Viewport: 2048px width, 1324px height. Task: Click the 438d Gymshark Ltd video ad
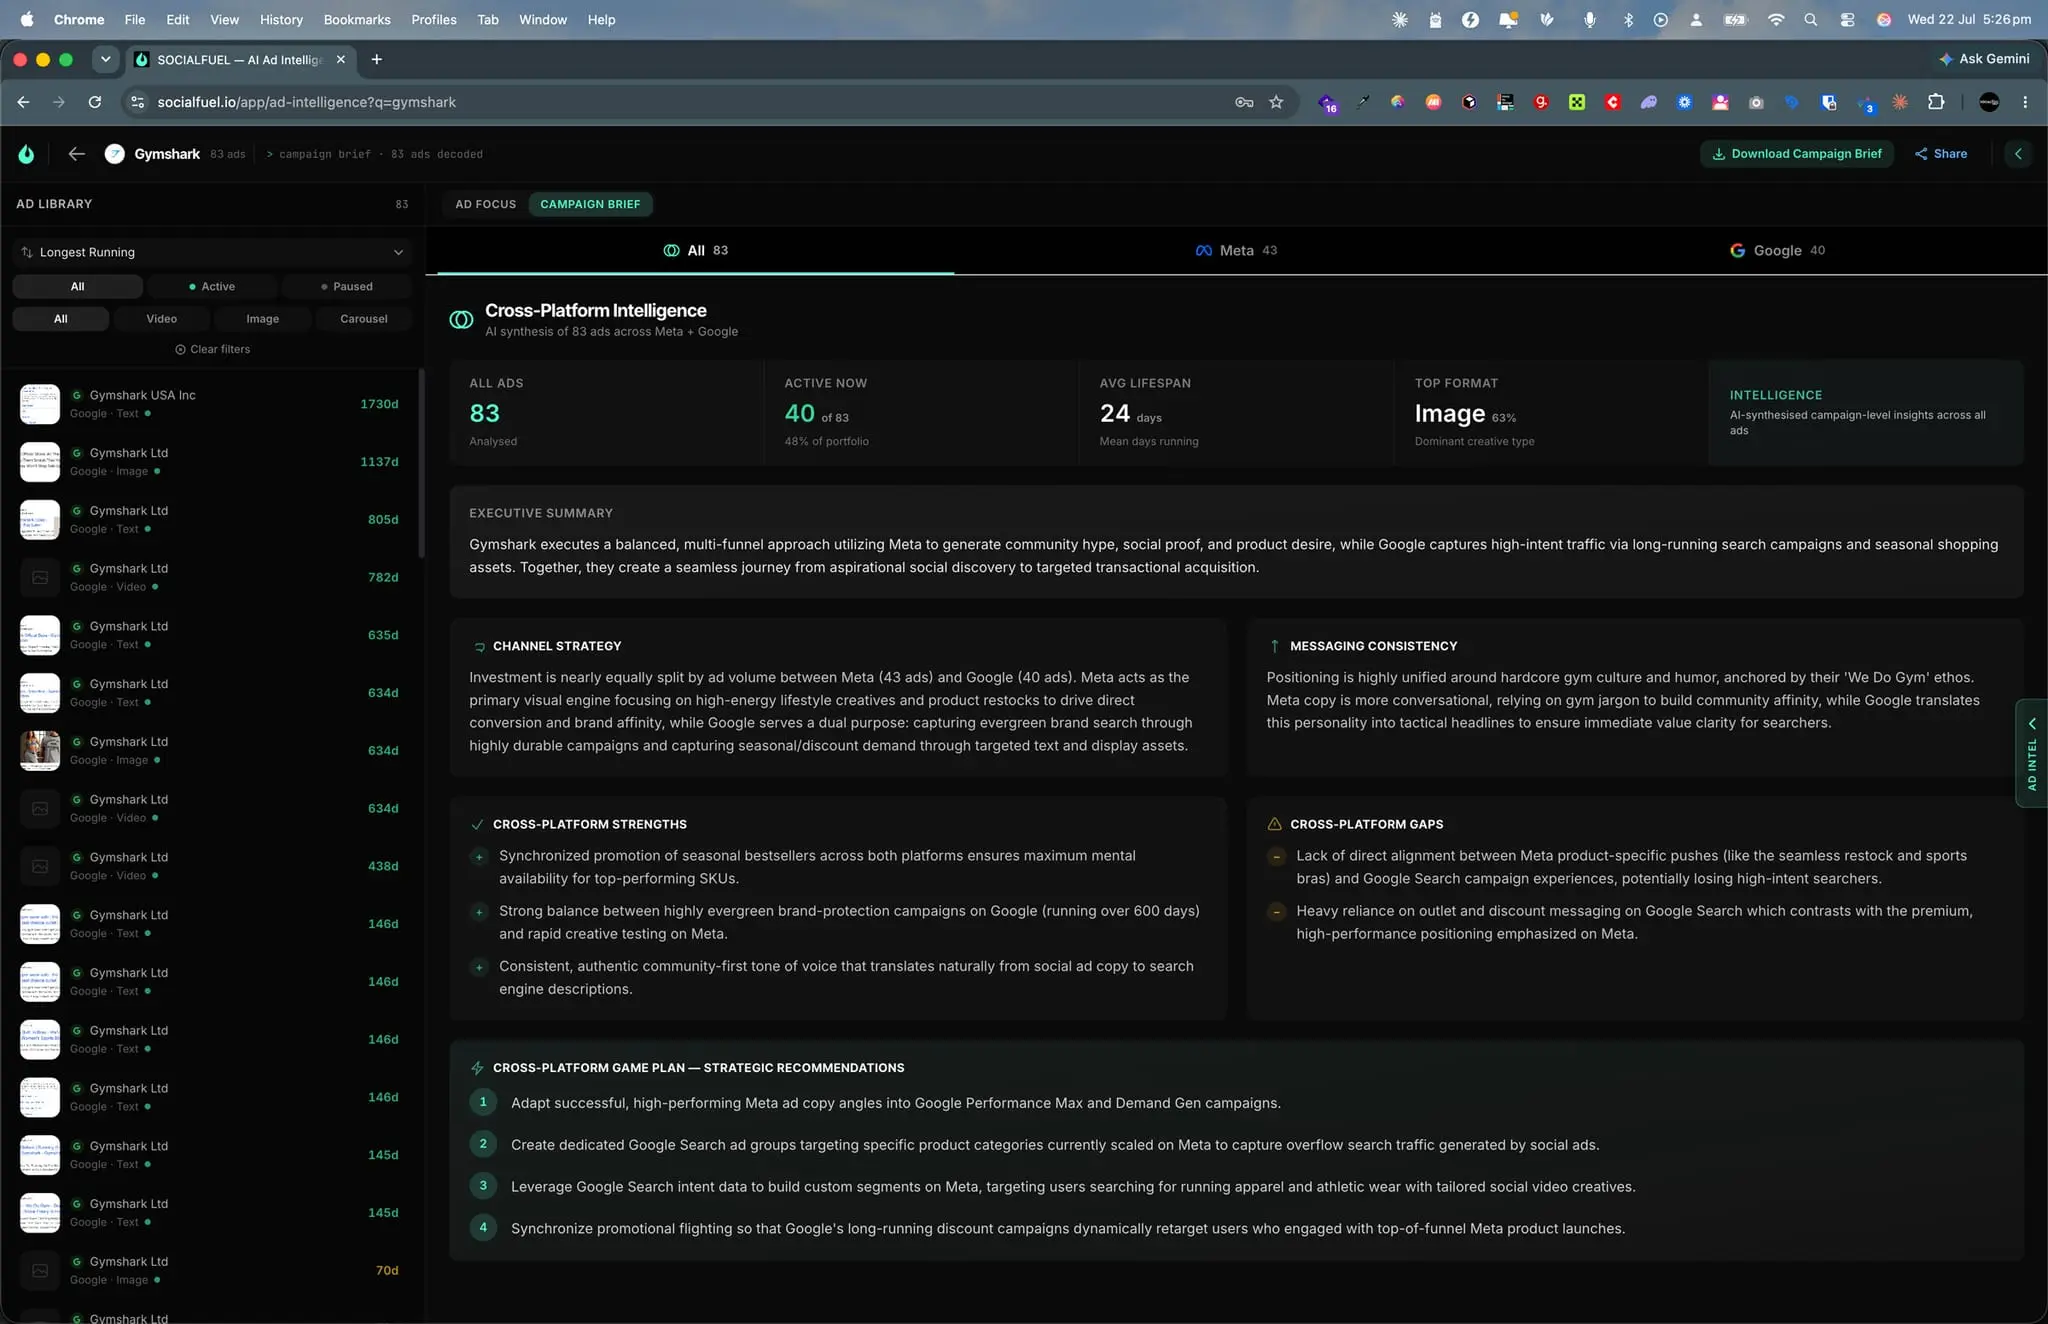click(x=210, y=866)
